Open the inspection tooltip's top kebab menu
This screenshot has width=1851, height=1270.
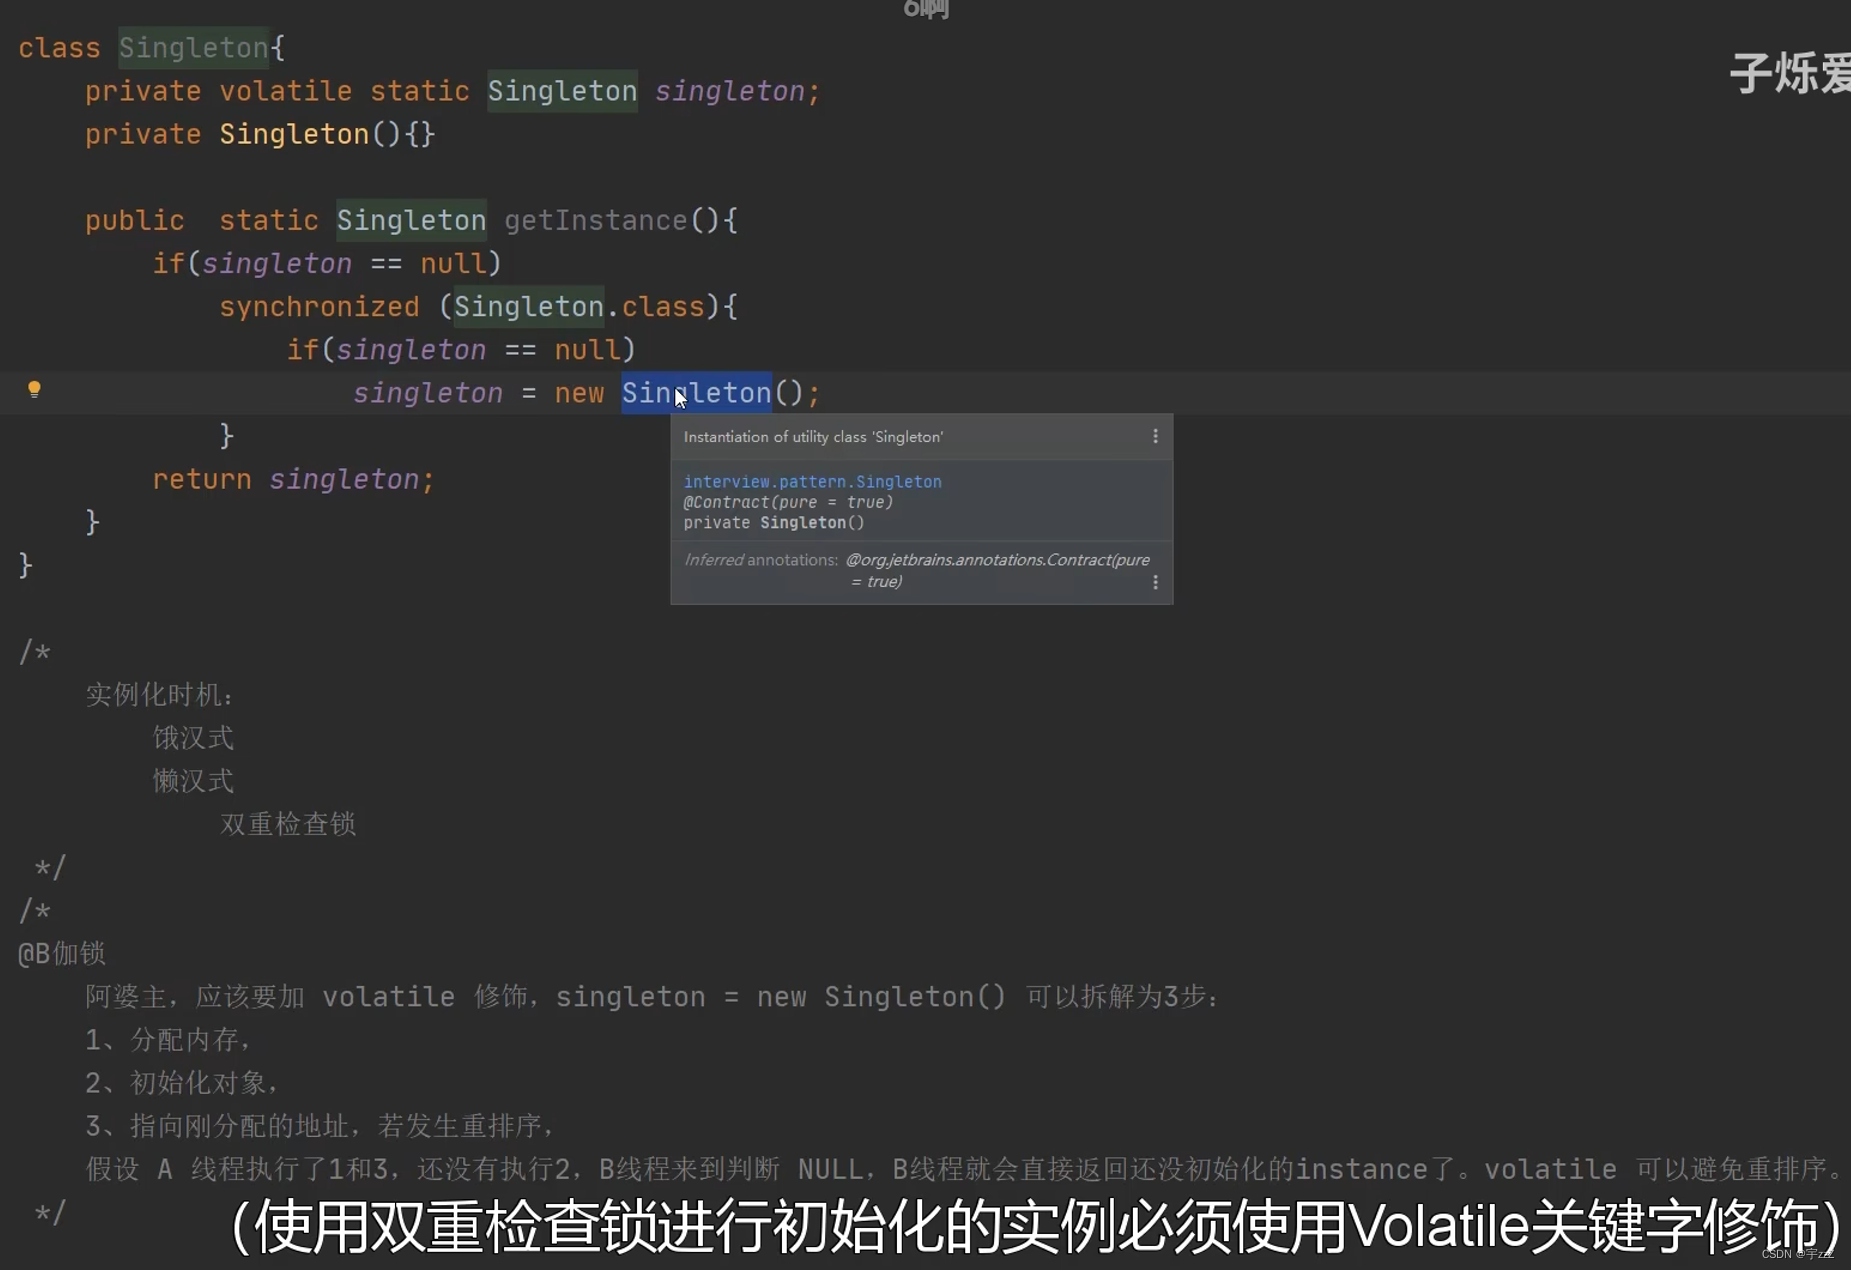point(1155,437)
